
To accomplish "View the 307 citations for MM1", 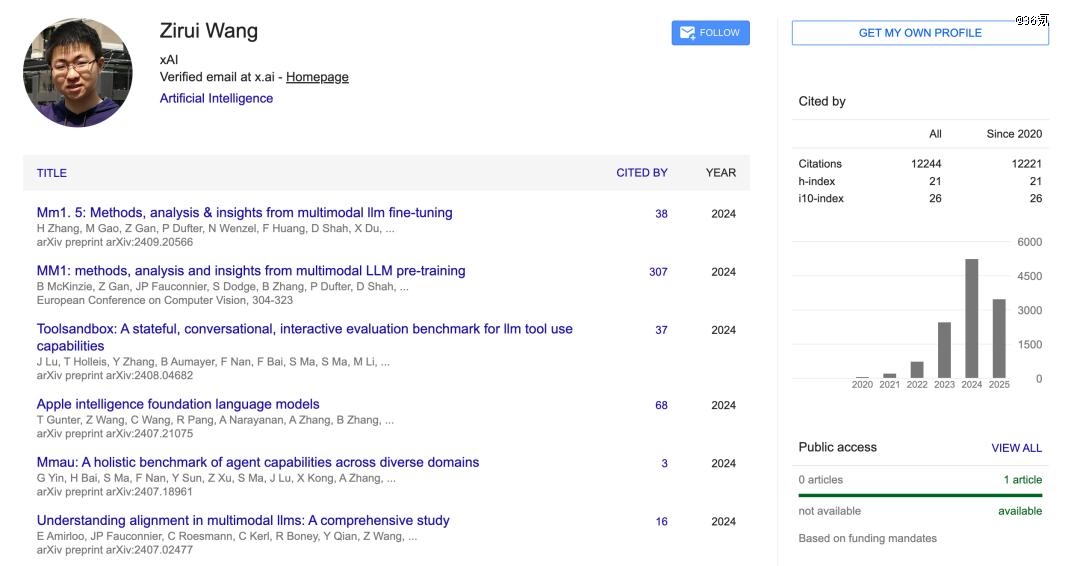I will [658, 272].
